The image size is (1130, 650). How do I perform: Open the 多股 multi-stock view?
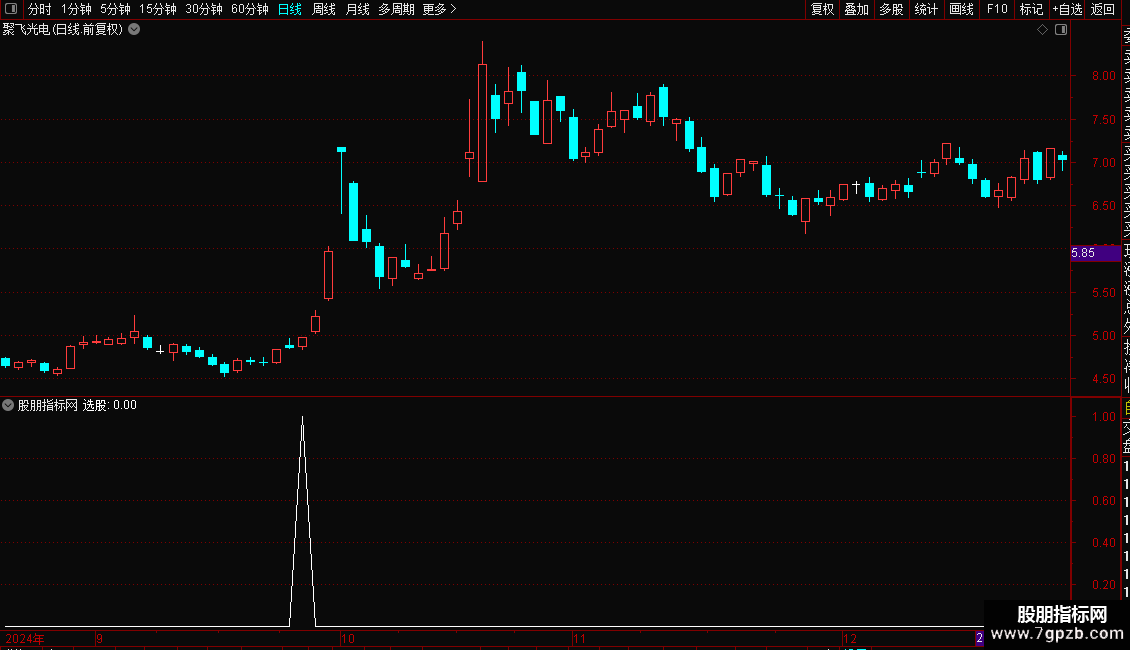[x=891, y=9]
